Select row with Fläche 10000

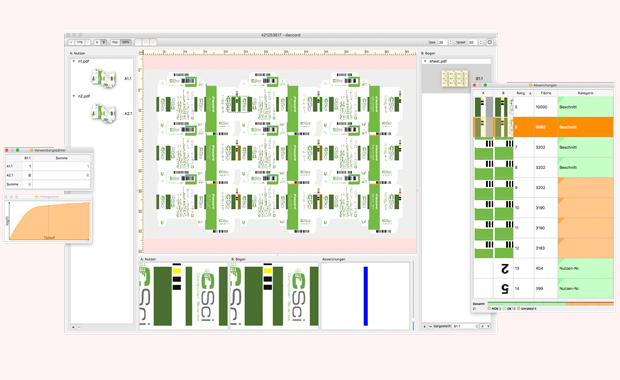(543, 107)
